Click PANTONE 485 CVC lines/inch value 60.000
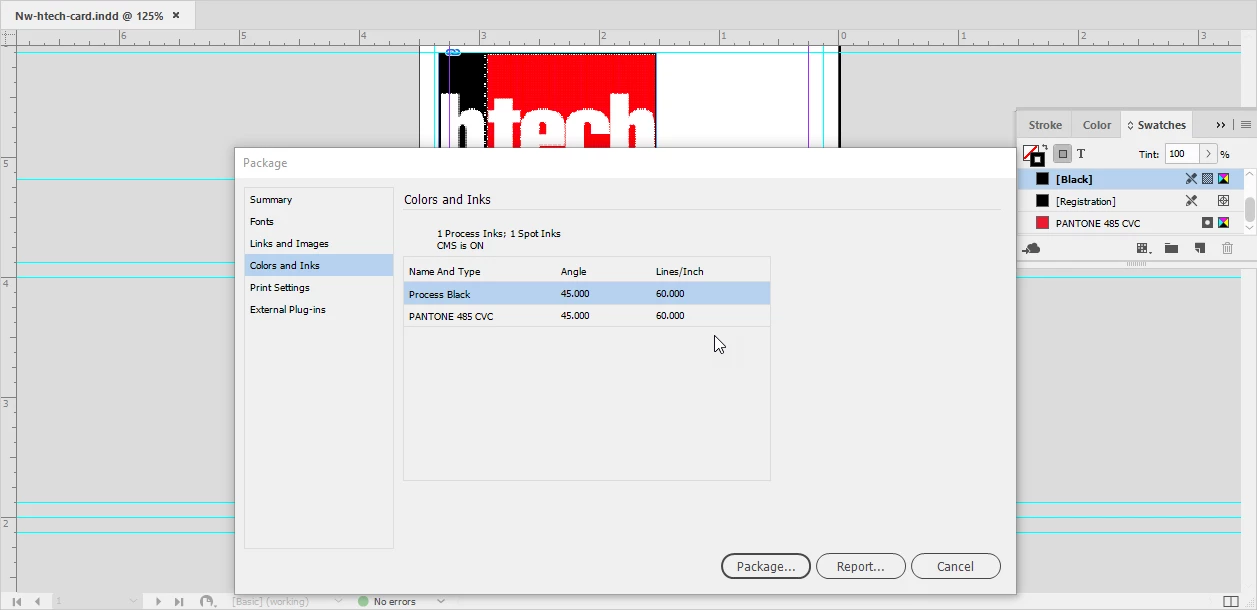The image size is (1257, 610). click(x=670, y=315)
